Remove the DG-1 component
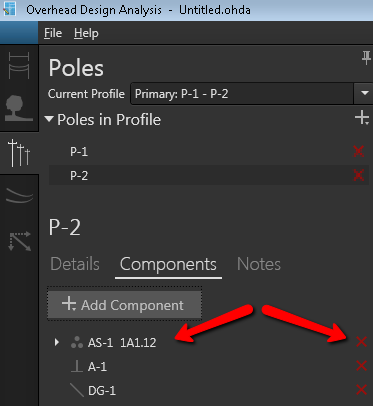This screenshot has height=406, width=373. (x=362, y=390)
